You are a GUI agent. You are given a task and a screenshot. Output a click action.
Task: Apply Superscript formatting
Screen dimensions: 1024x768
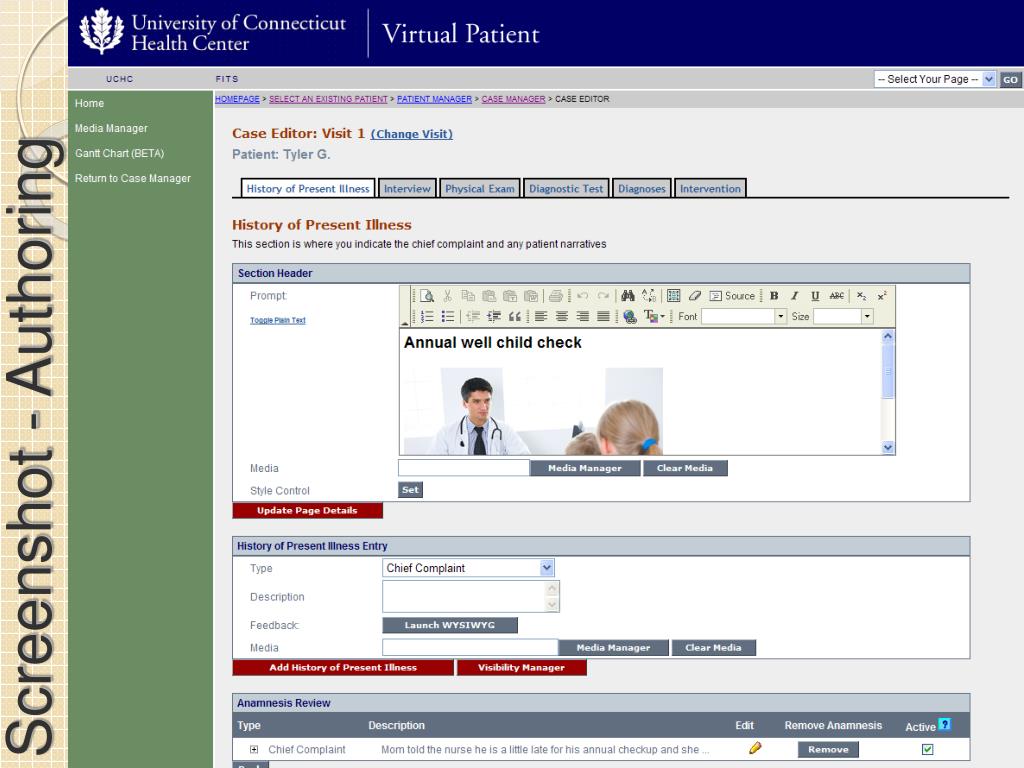(x=882, y=296)
